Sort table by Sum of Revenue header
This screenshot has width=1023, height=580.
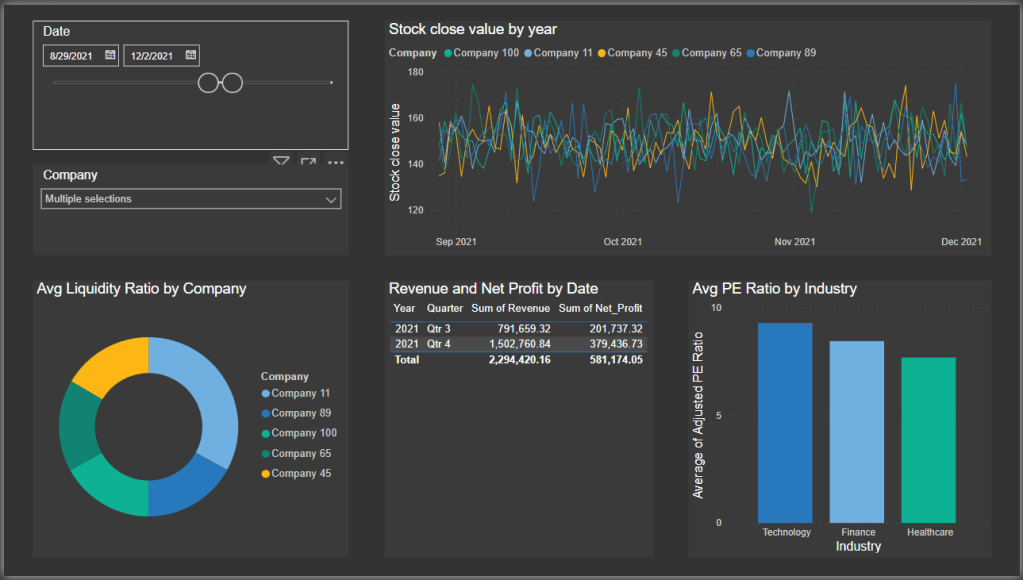pyautogui.click(x=510, y=309)
